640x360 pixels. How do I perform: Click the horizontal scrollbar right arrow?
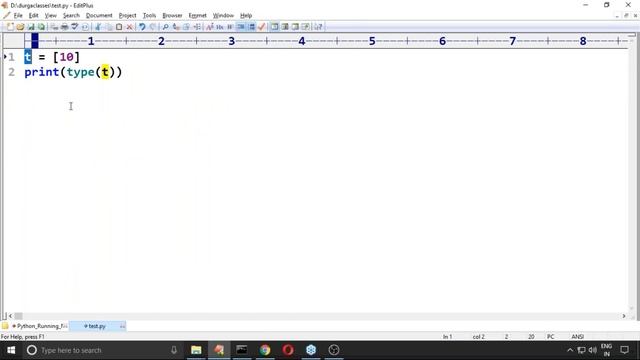coord(624,316)
